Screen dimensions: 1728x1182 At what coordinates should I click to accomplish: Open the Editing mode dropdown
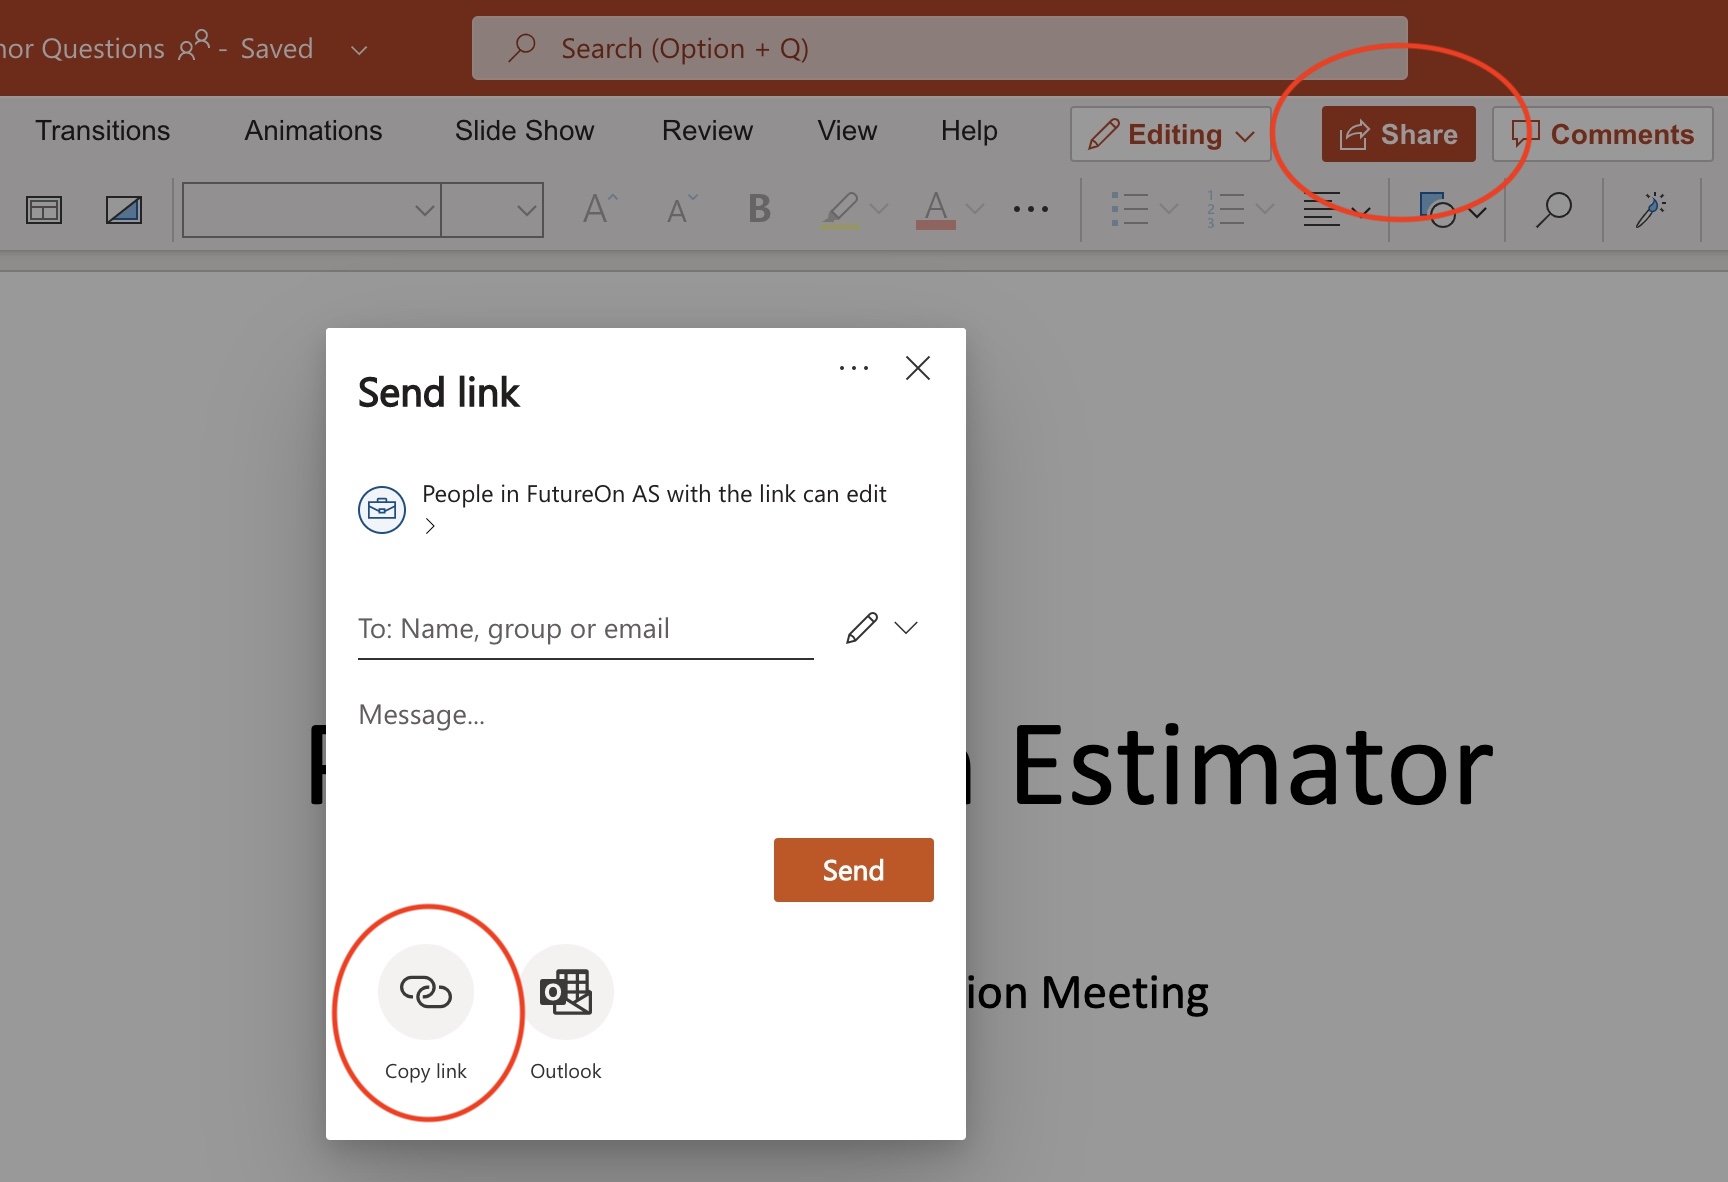1168,134
